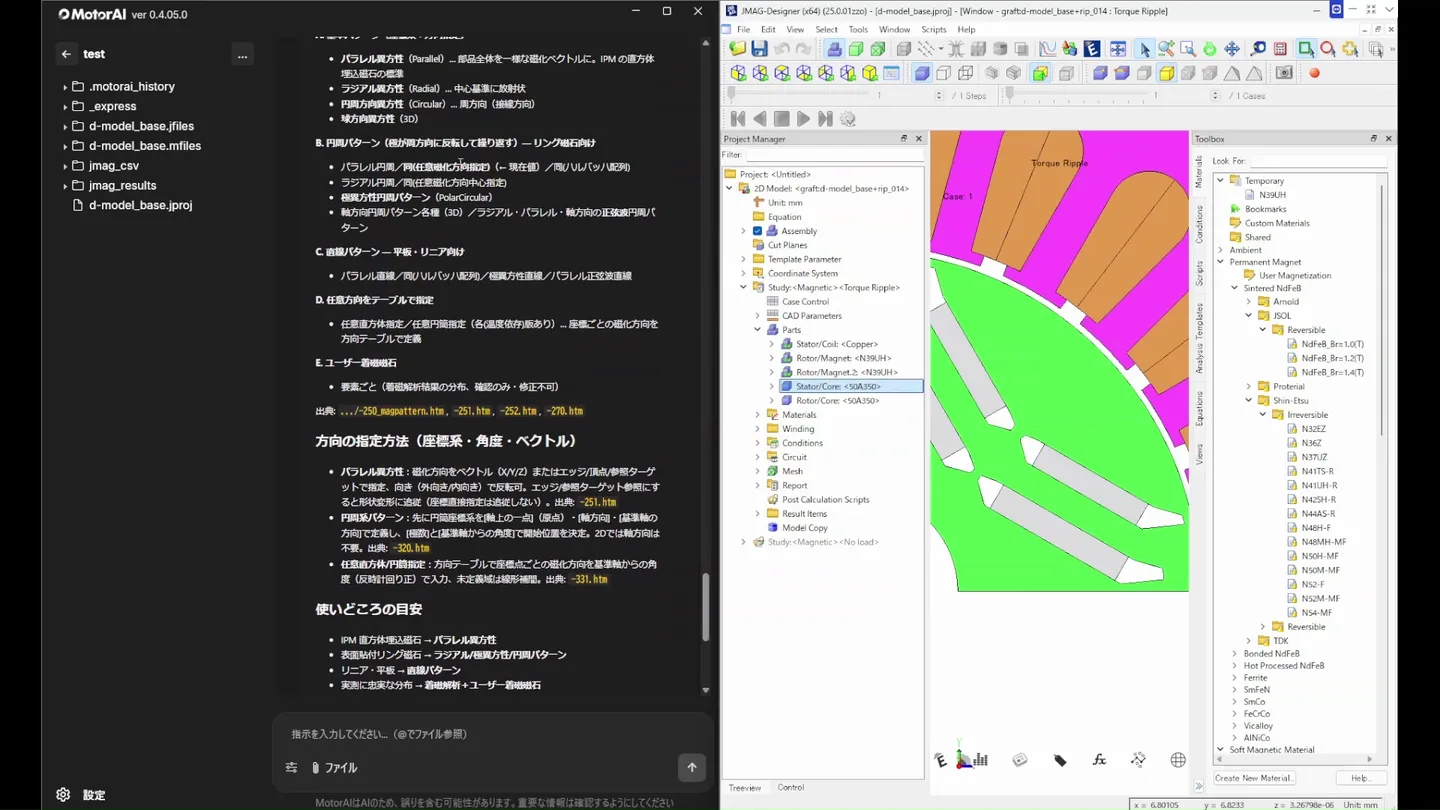Save the JMAG project with floppy icon

pos(760,49)
